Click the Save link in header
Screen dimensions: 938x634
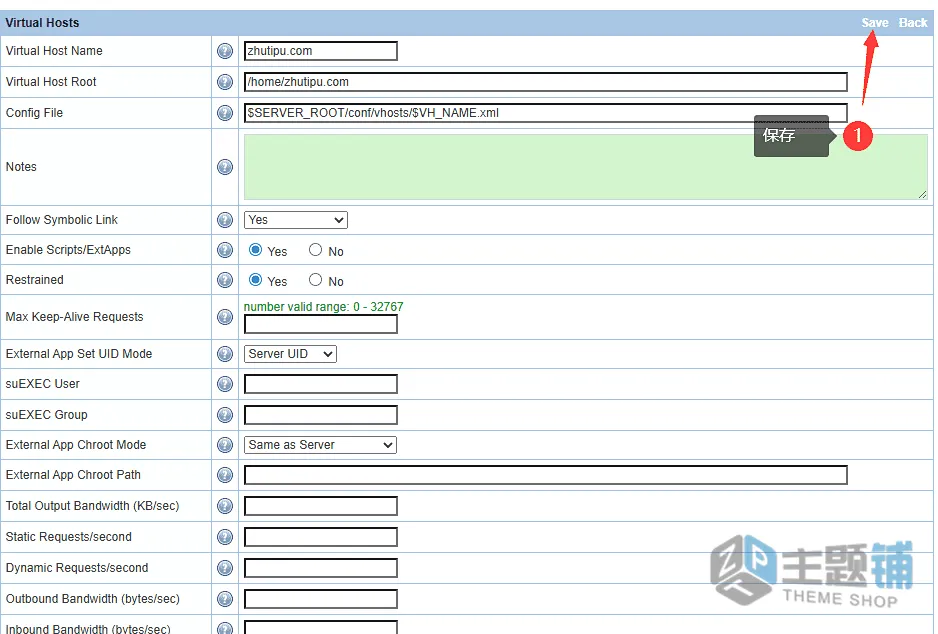pyautogui.click(x=875, y=23)
